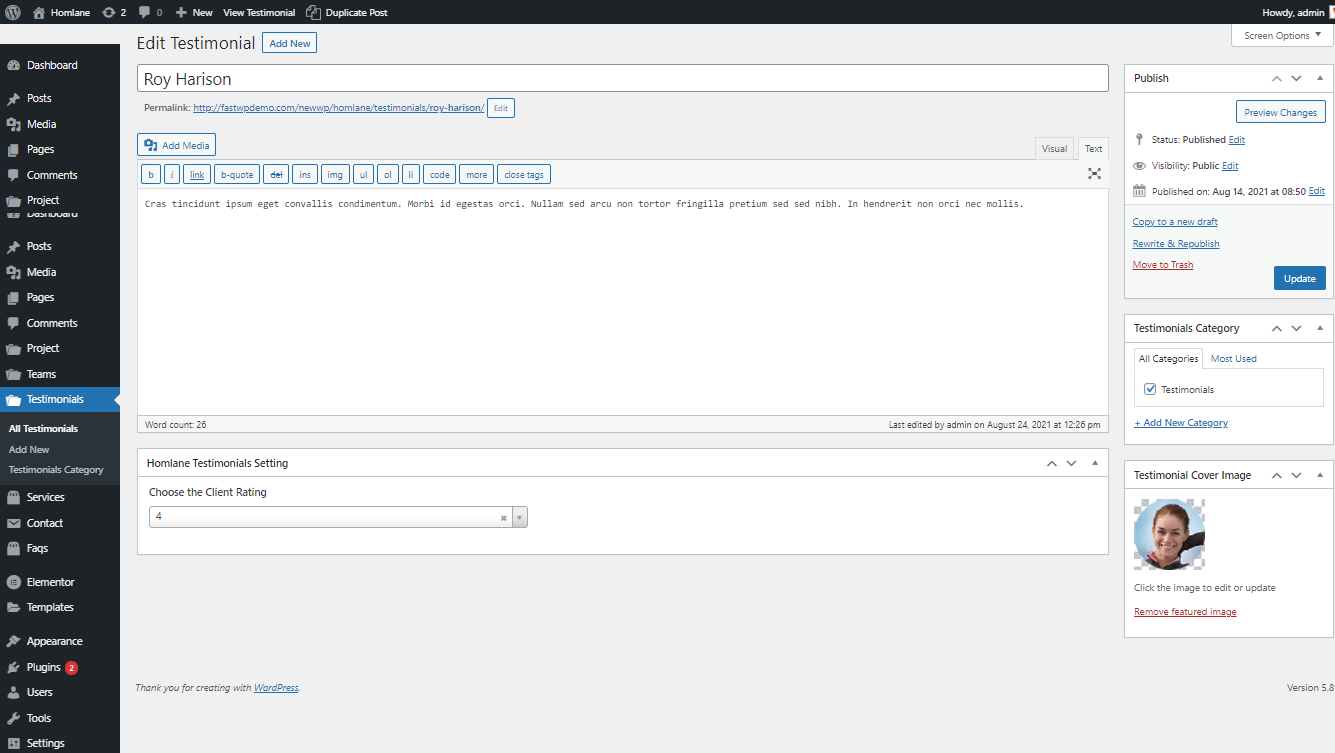Click the Add Media button

(177, 145)
